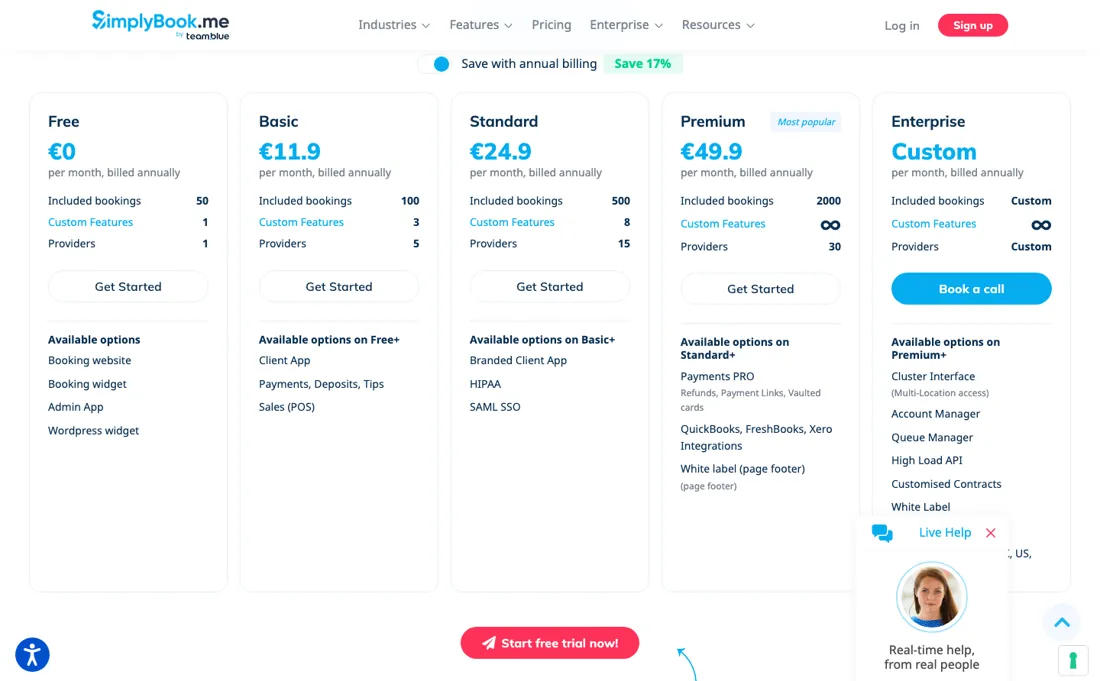
Task: Open Custom Features link in Basic plan
Action: point(301,222)
